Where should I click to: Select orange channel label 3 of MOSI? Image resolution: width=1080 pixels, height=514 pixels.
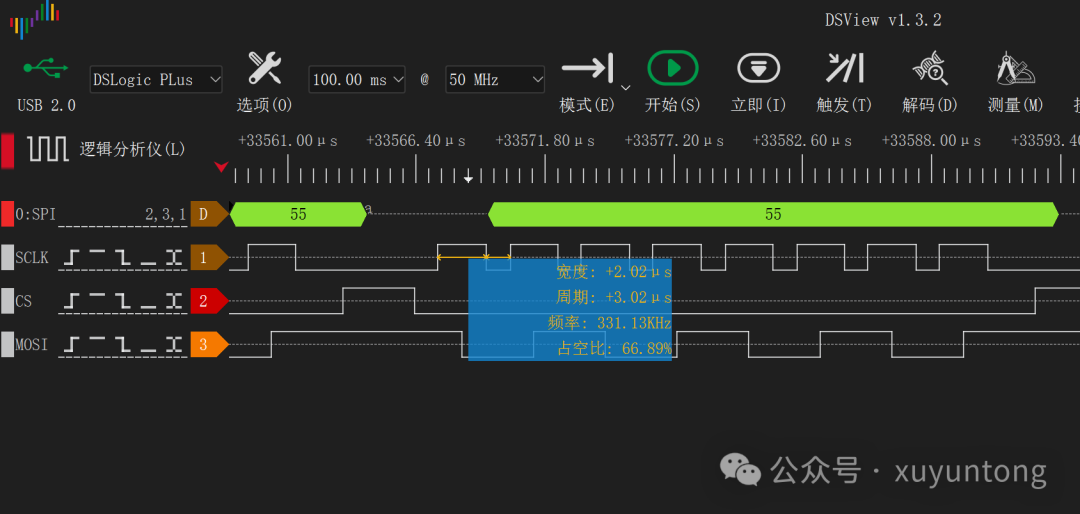coord(209,345)
